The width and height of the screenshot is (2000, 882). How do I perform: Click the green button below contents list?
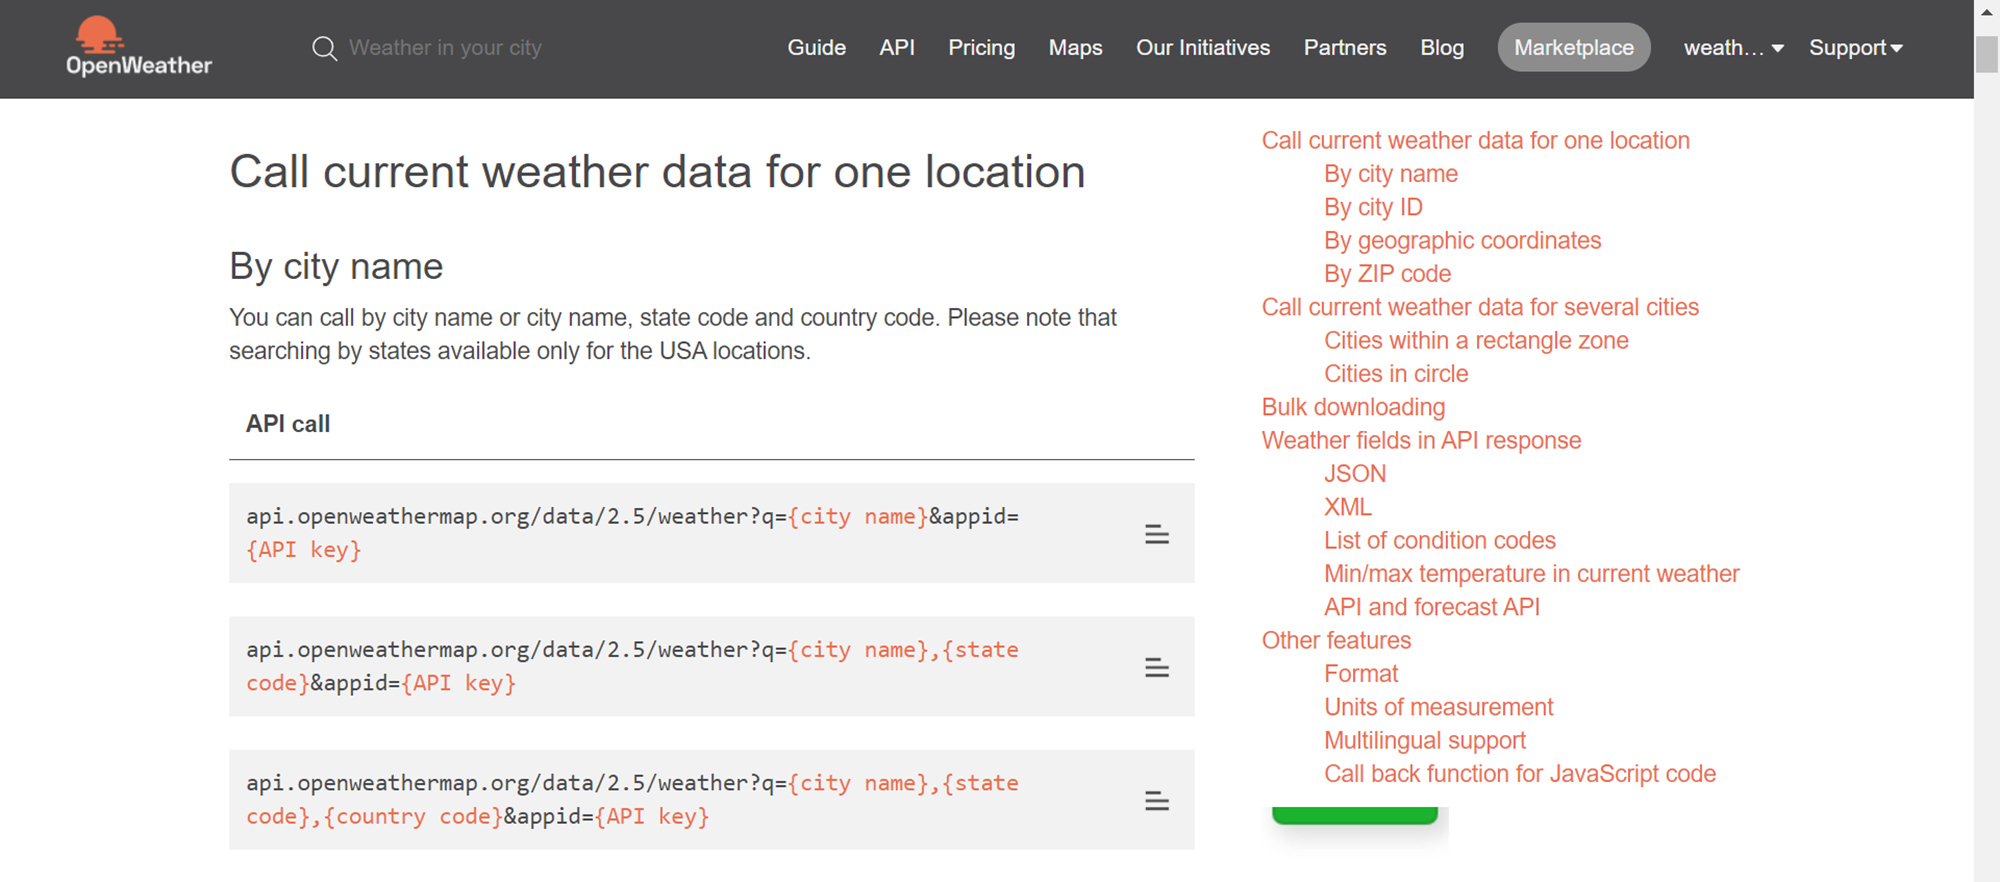coord(1354,815)
